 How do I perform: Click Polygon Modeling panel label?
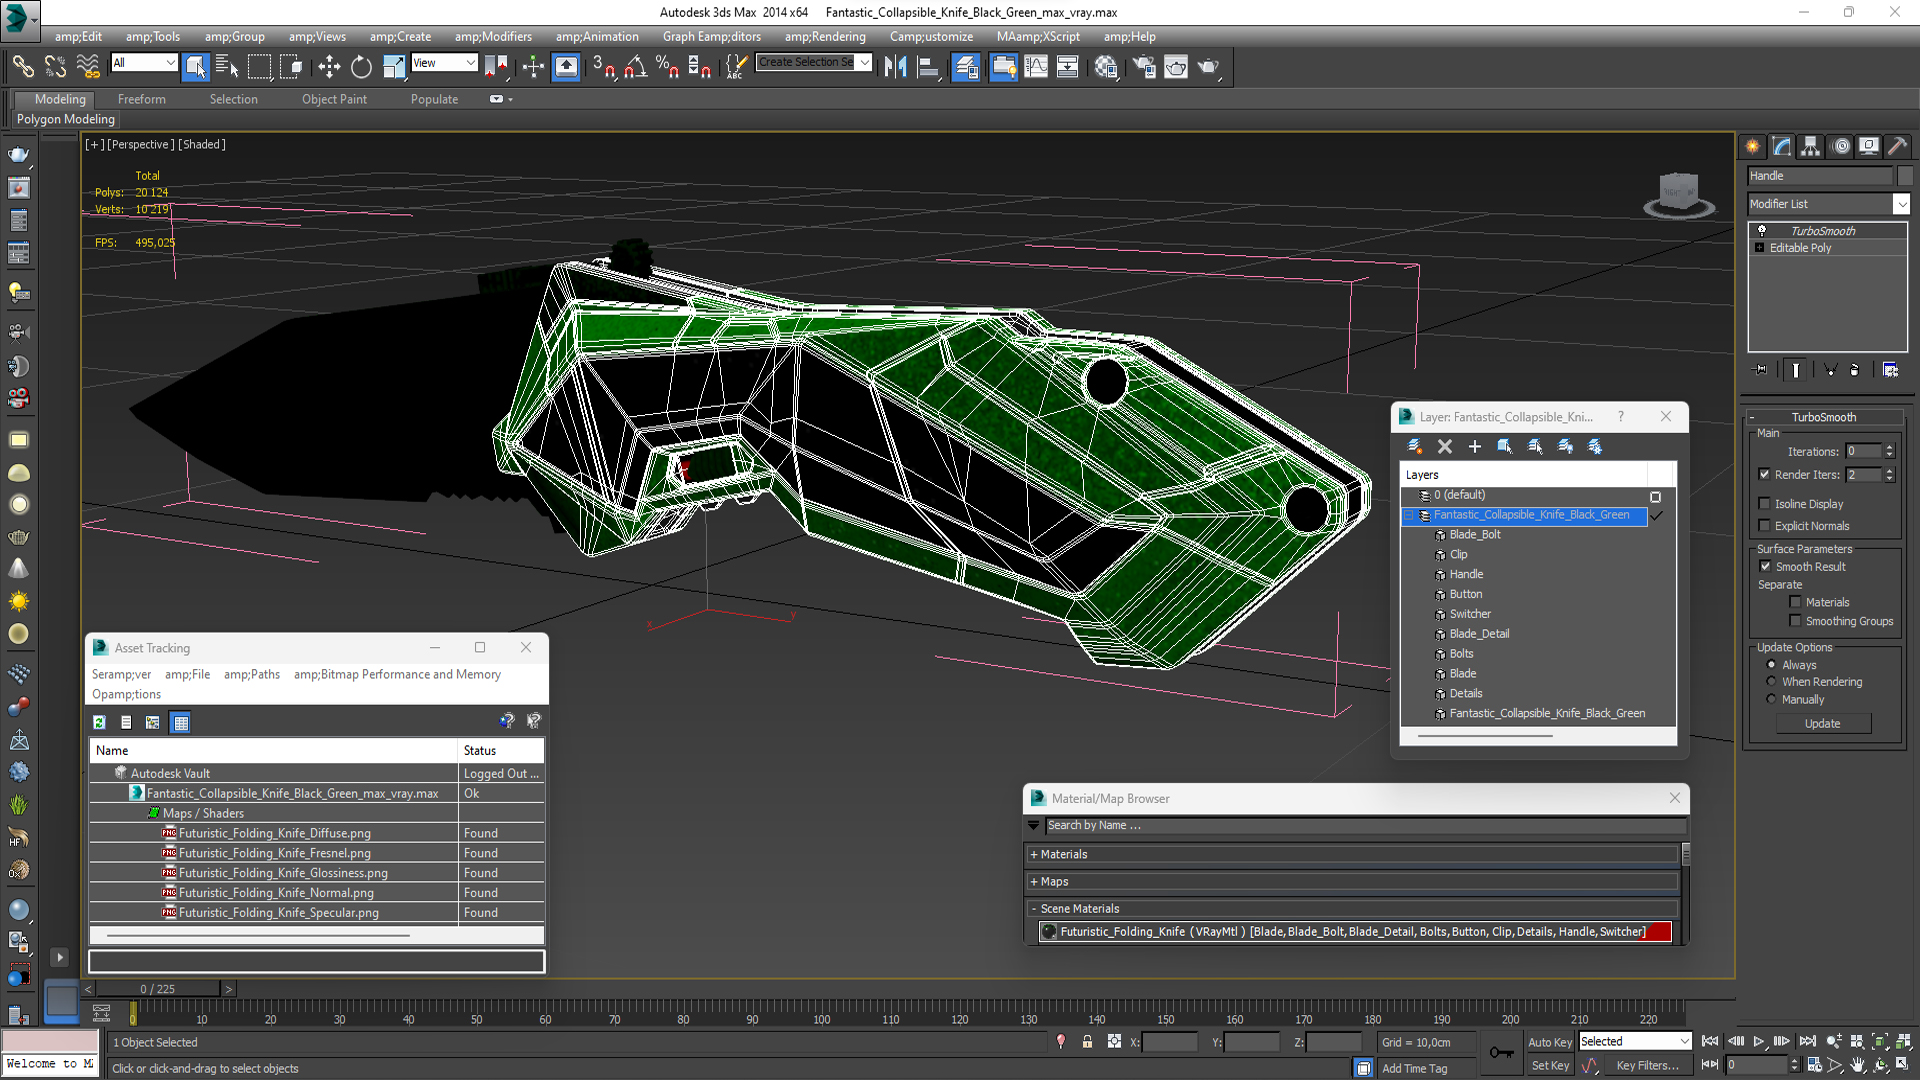[x=65, y=119]
